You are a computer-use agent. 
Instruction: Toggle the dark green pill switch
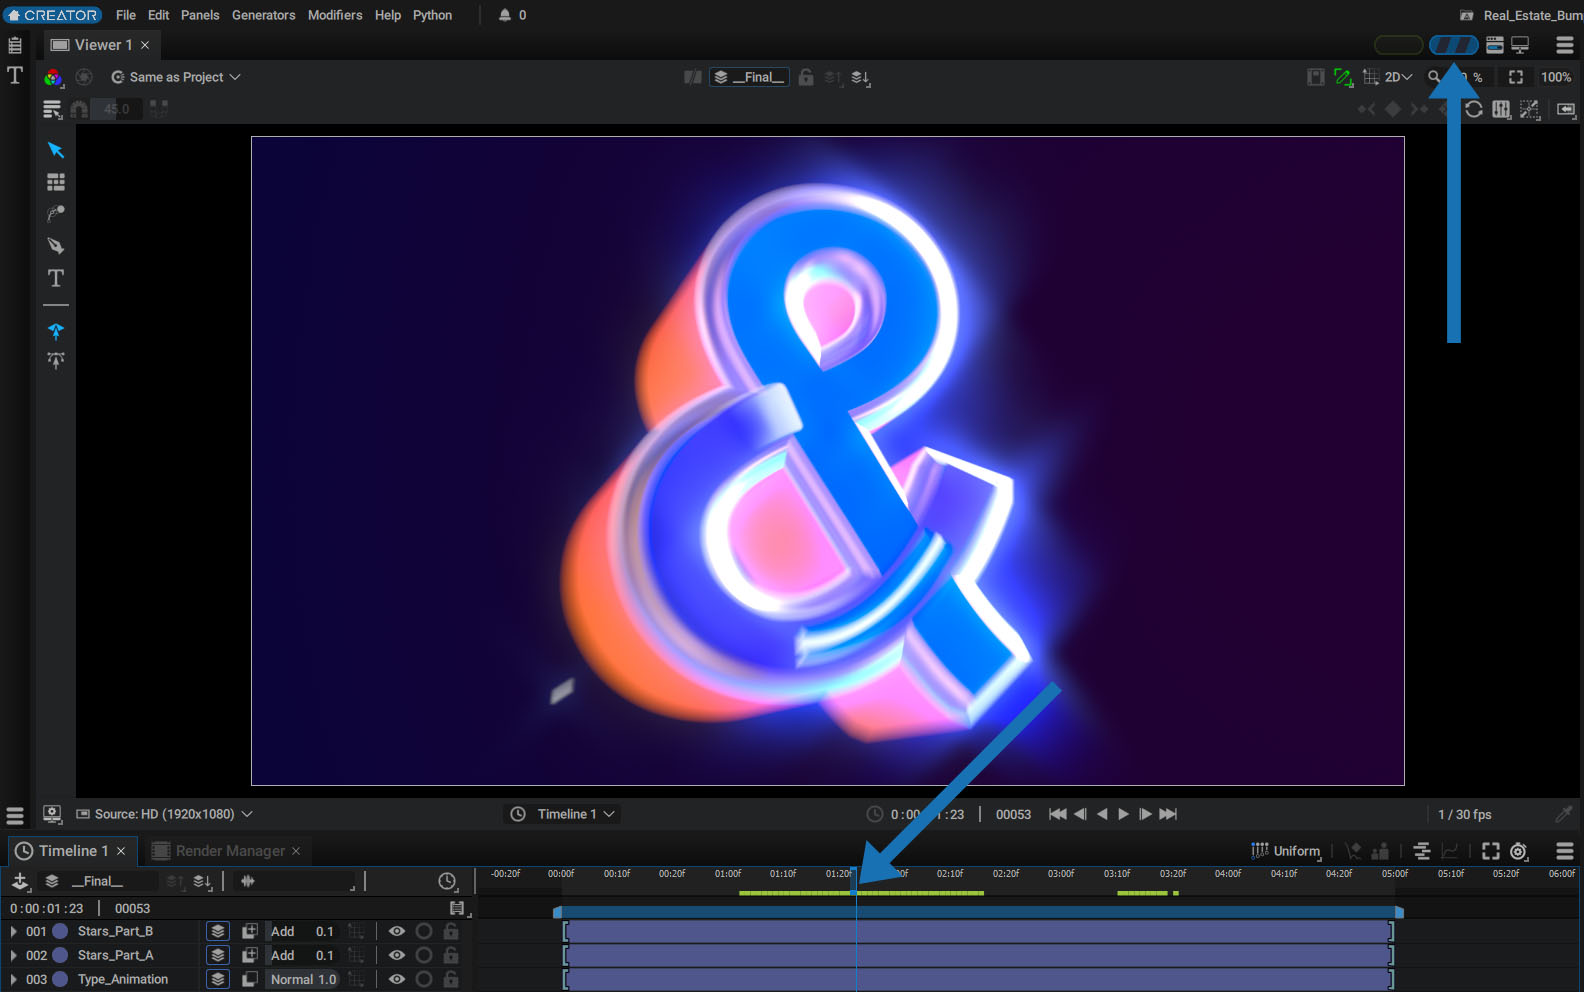1398,45
